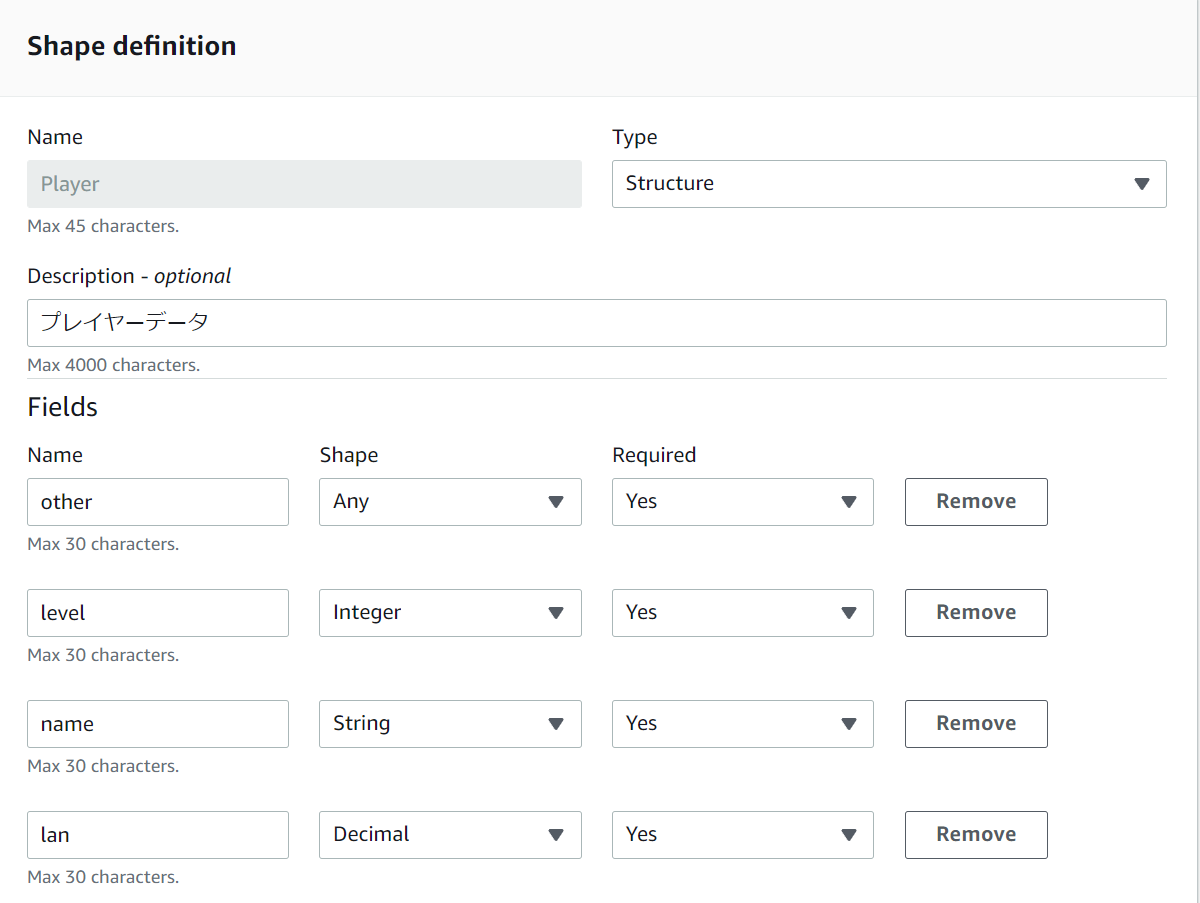
Task: Remove the 'other' field
Action: coord(976,502)
